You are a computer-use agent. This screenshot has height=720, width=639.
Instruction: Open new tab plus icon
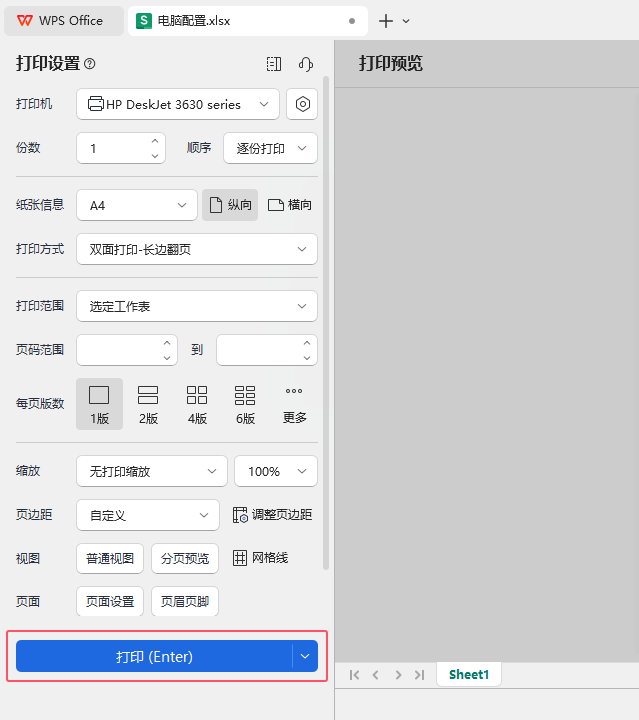click(386, 21)
